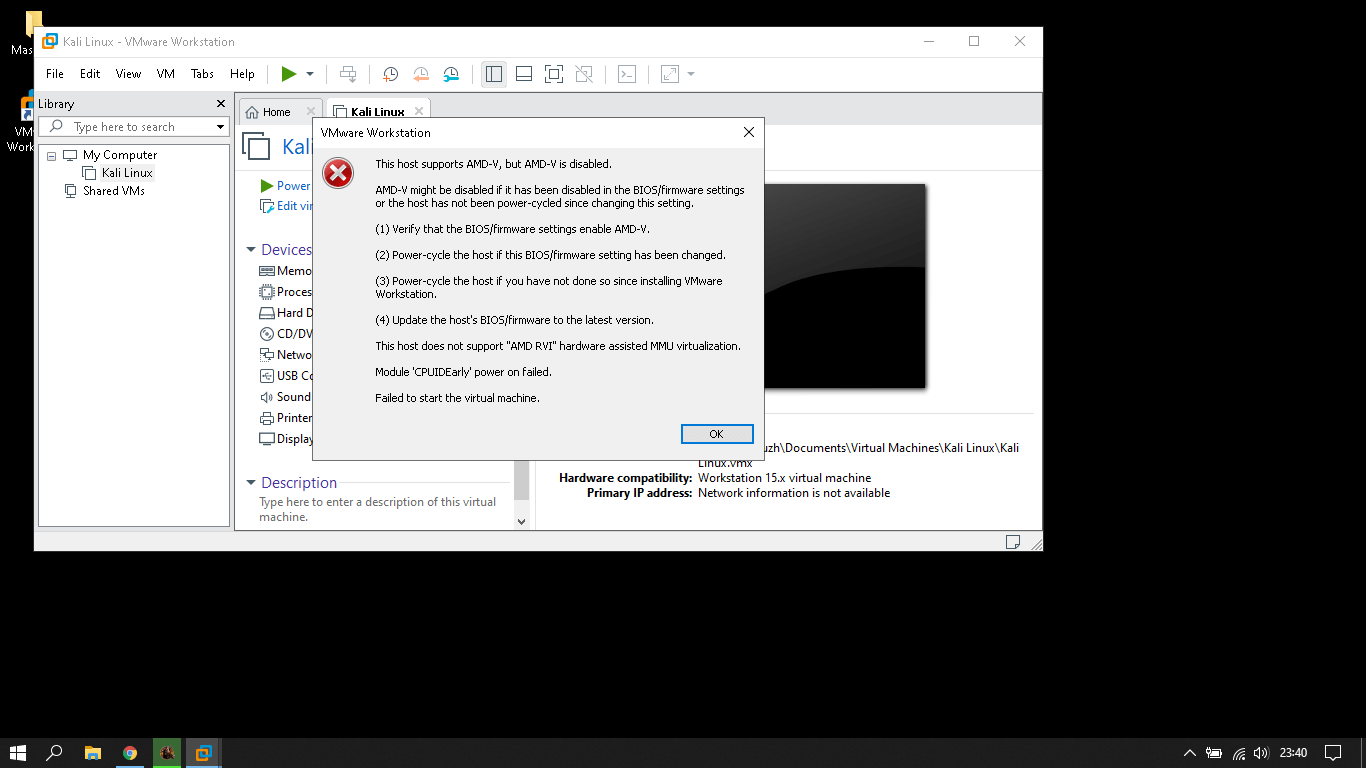Click the Processors device icon

tap(267, 292)
